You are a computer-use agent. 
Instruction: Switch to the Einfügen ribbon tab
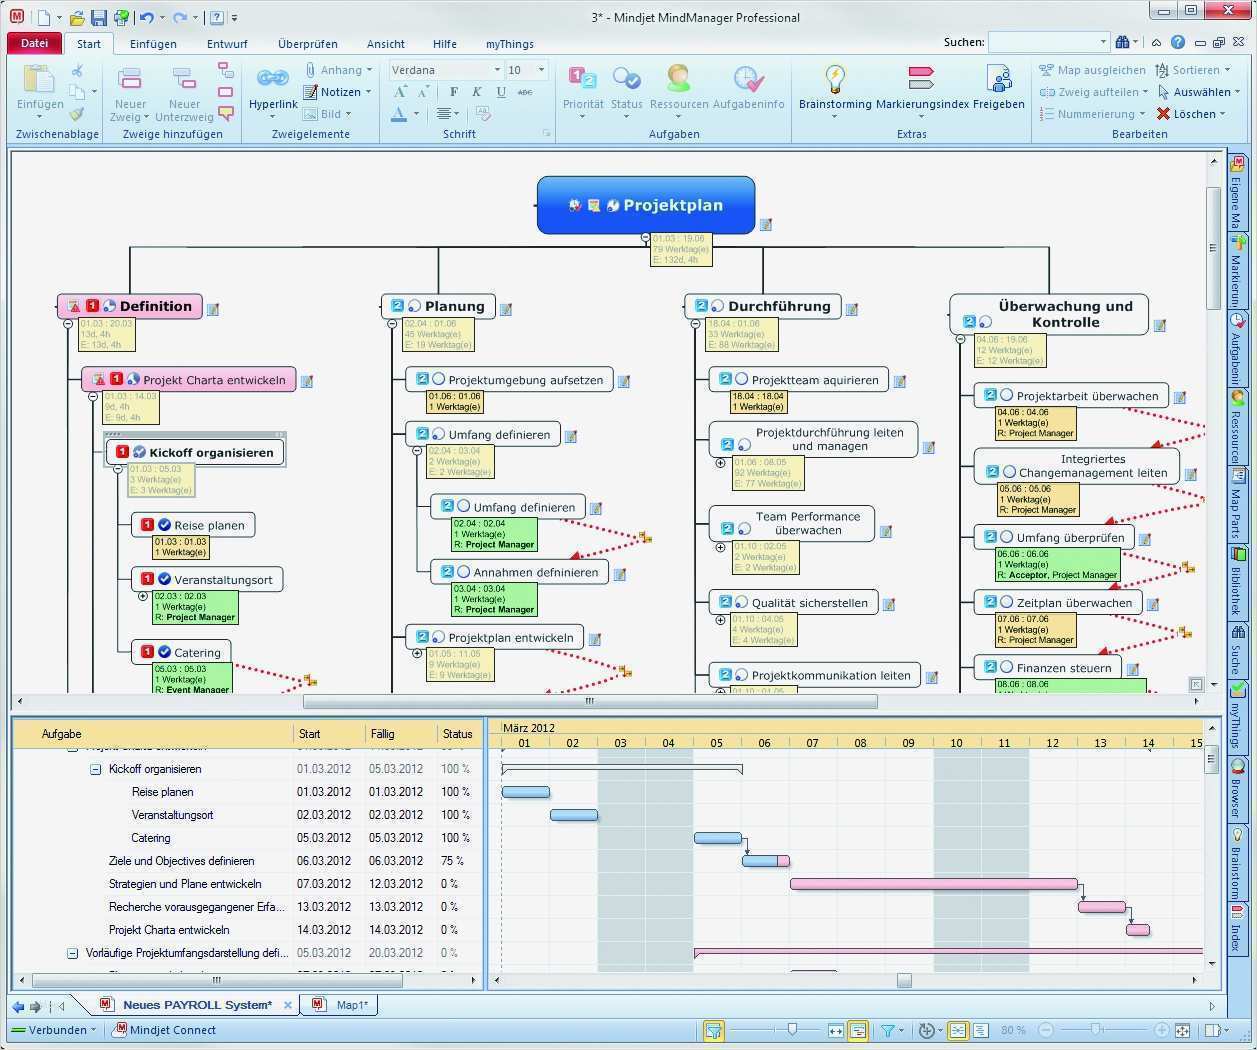coord(153,44)
